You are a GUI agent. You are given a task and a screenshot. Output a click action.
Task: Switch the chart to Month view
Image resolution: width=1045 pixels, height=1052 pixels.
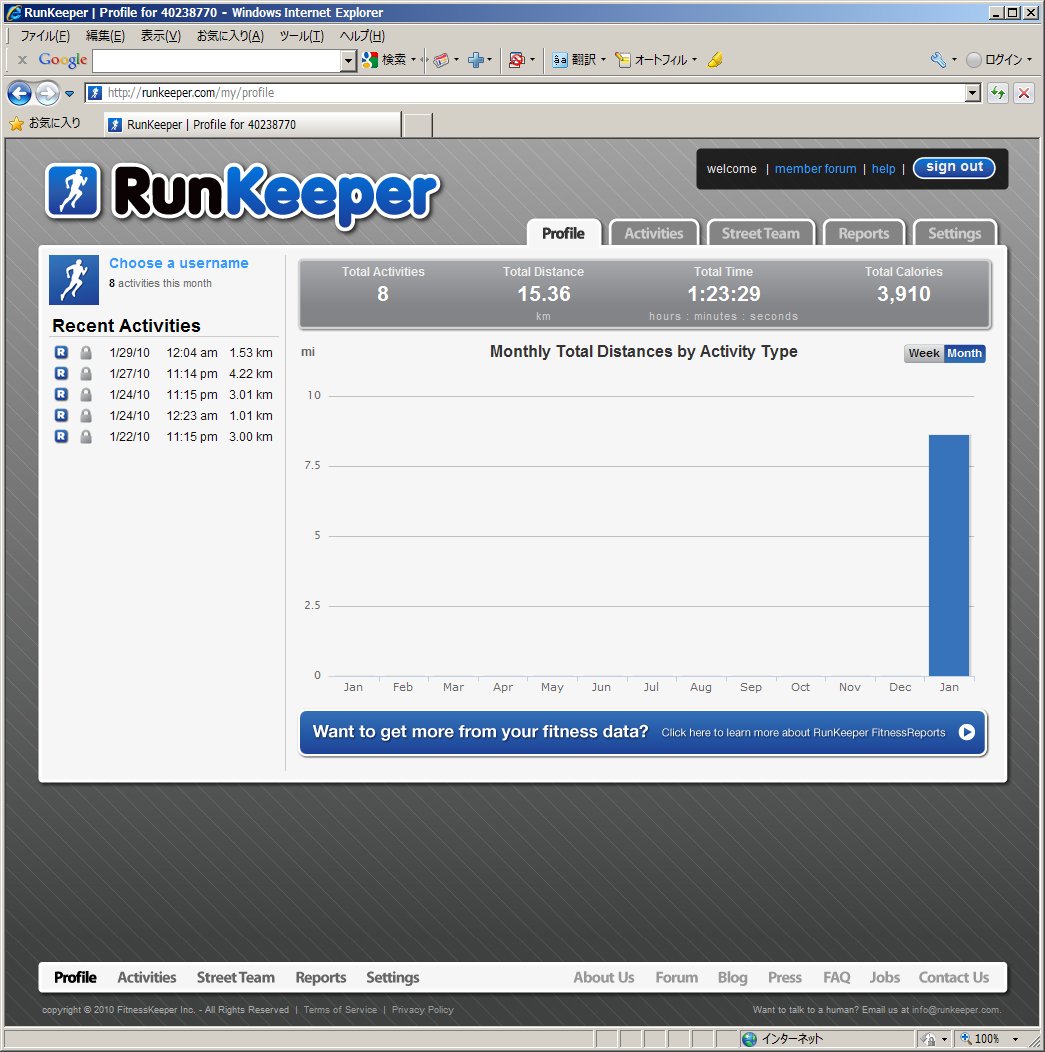pyautogui.click(x=964, y=354)
